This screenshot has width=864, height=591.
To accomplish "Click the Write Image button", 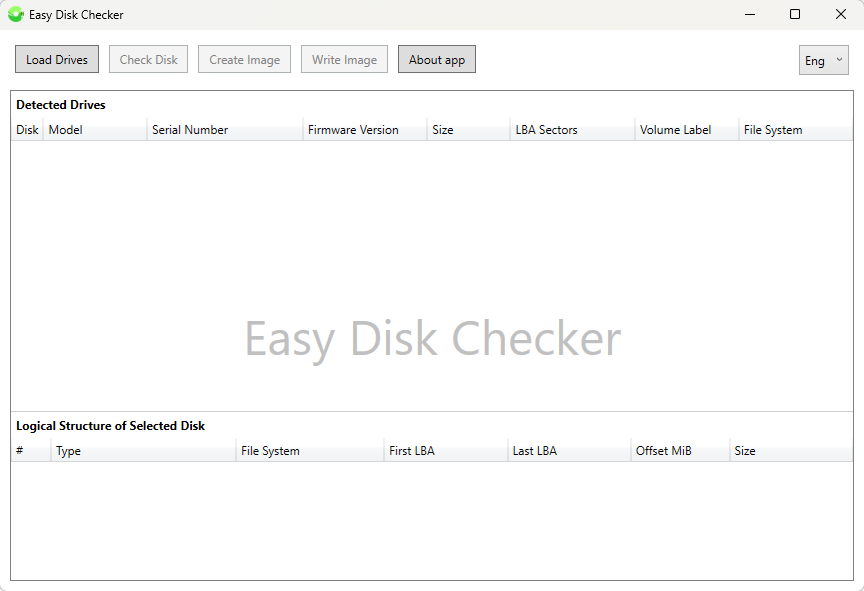I will (344, 59).
